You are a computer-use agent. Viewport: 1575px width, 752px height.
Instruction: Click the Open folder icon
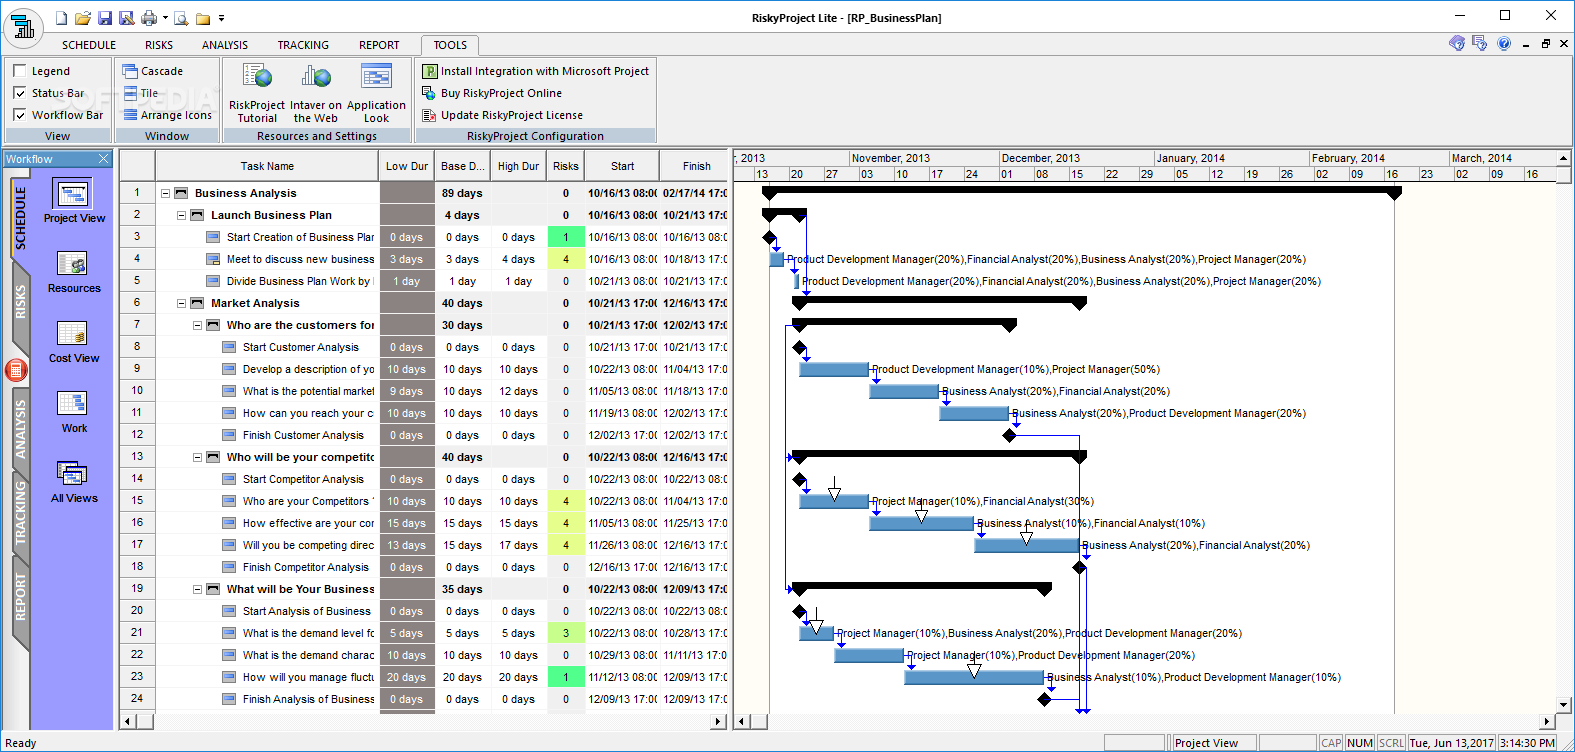coord(83,18)
